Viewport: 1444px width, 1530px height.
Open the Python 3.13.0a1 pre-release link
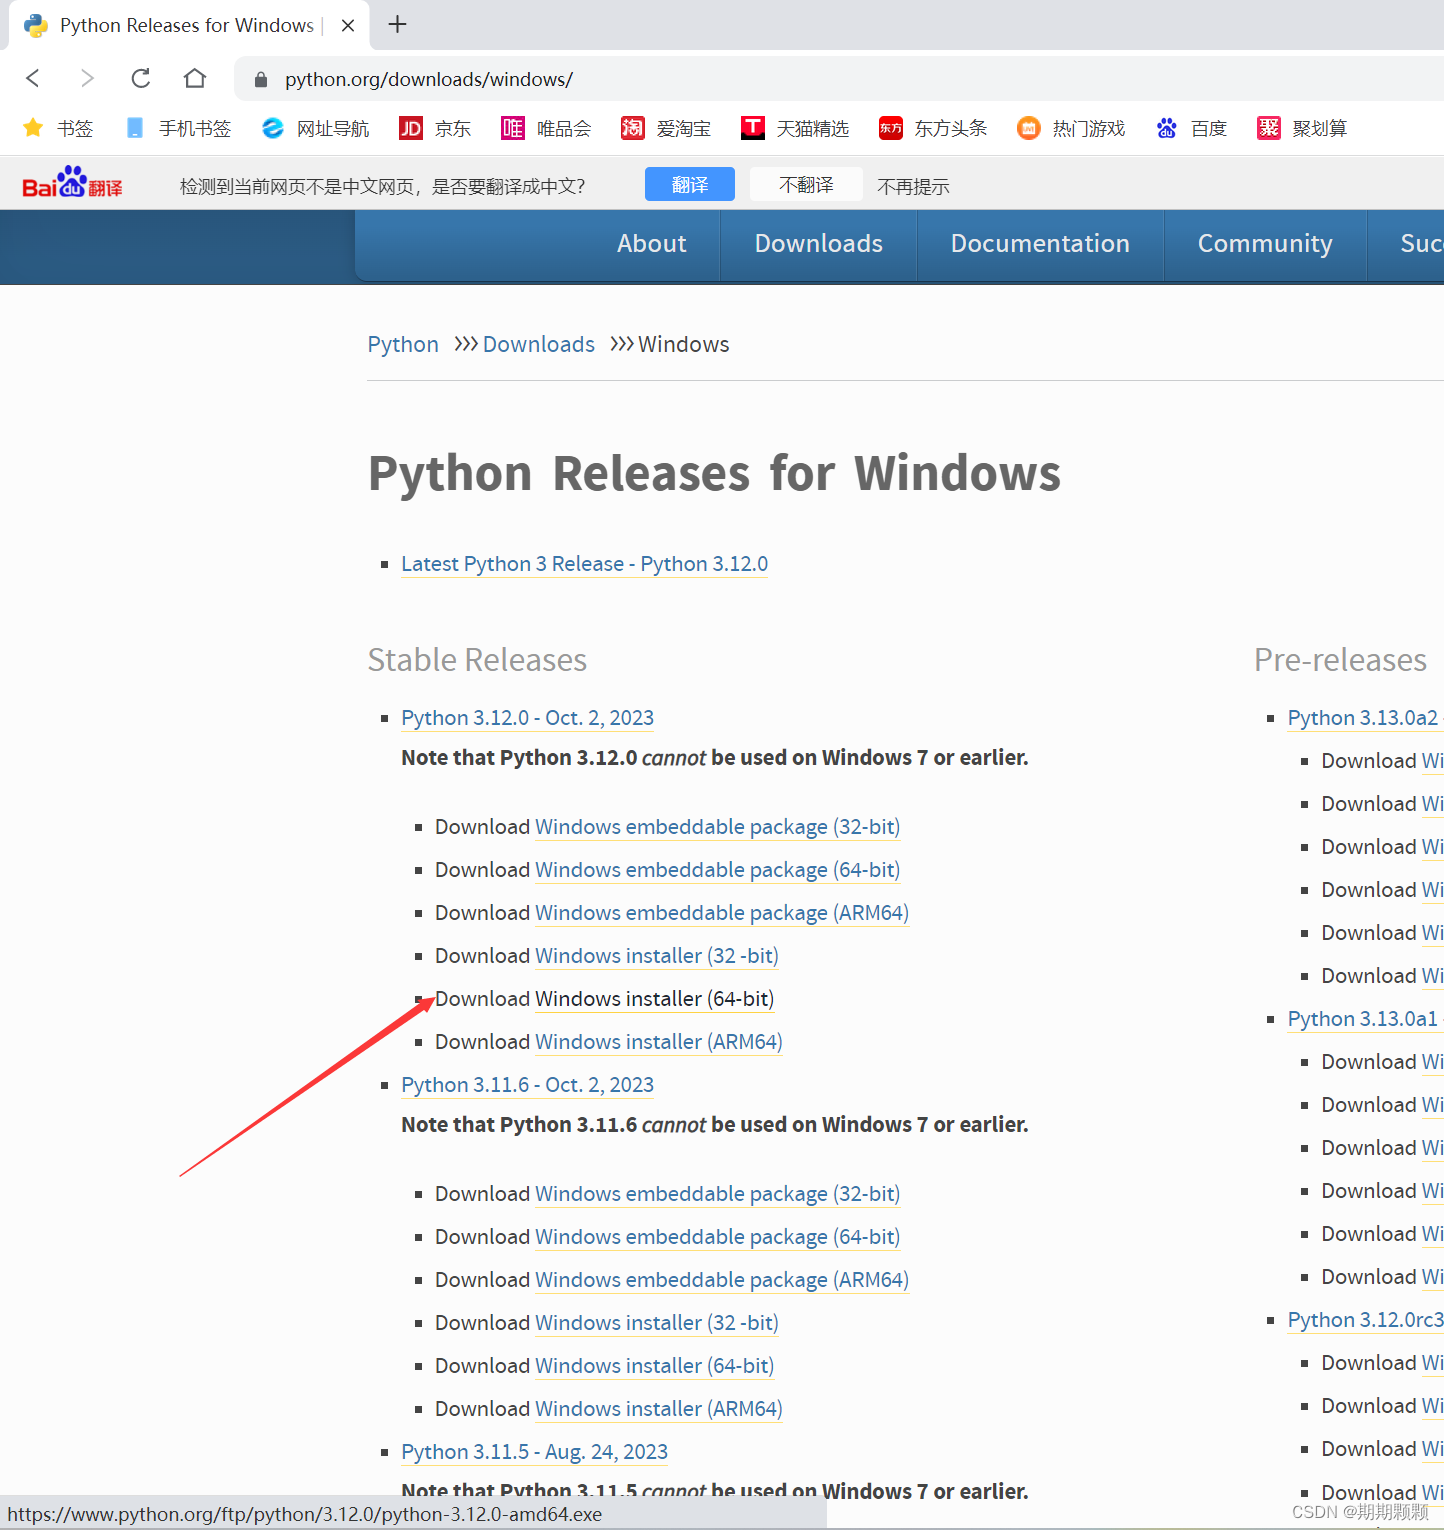[1364, 1019]
